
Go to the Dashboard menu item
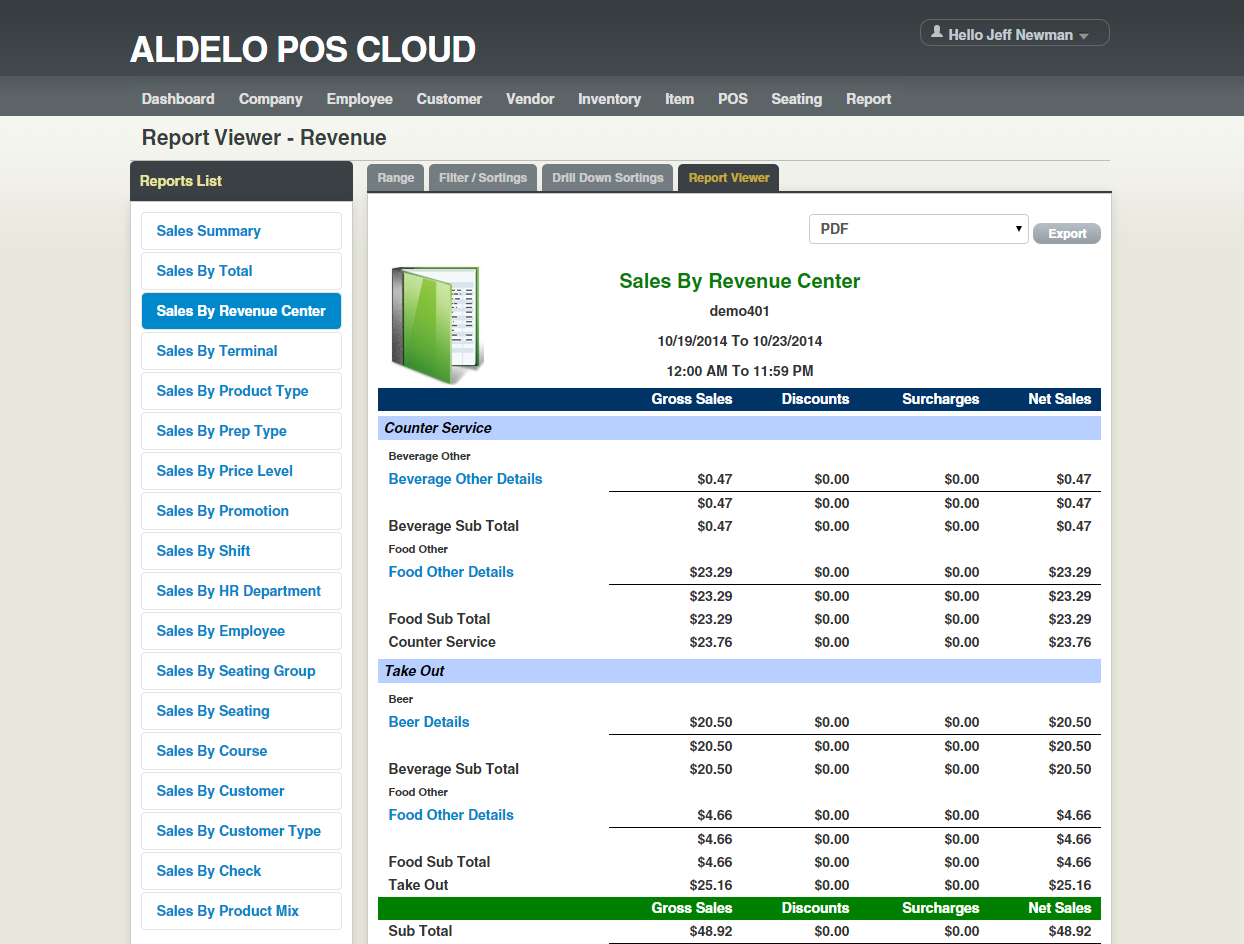[178, 99]
